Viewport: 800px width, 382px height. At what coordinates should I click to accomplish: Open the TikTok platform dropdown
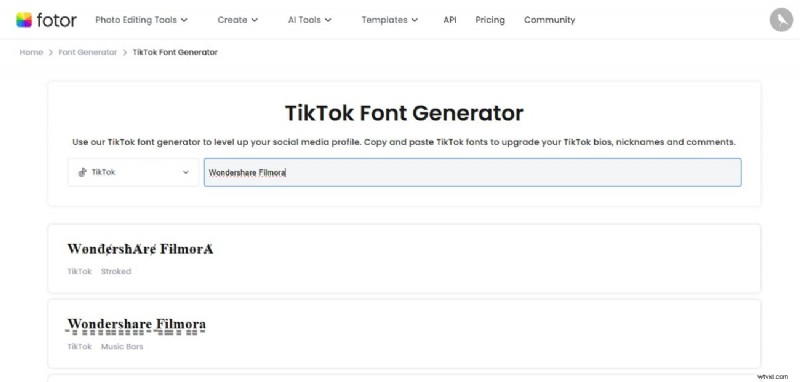(x=133, y=172)
